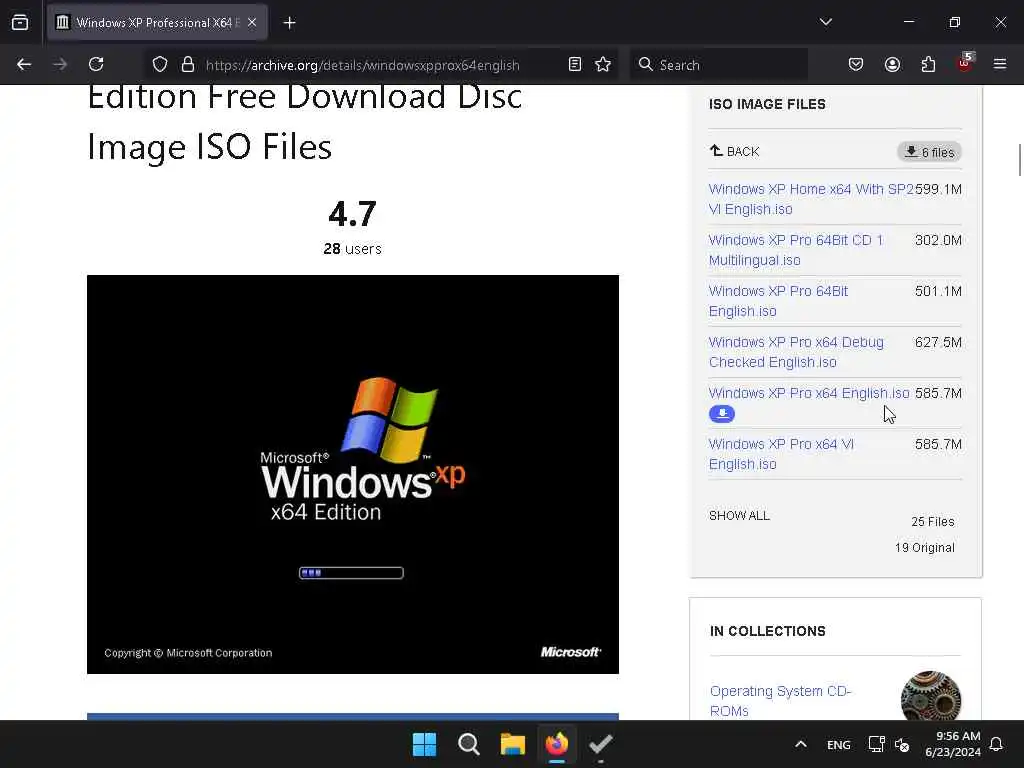Open the network status tray icon
The height and width of the screenshot is (768, 1024).
(x=876, y=744)
